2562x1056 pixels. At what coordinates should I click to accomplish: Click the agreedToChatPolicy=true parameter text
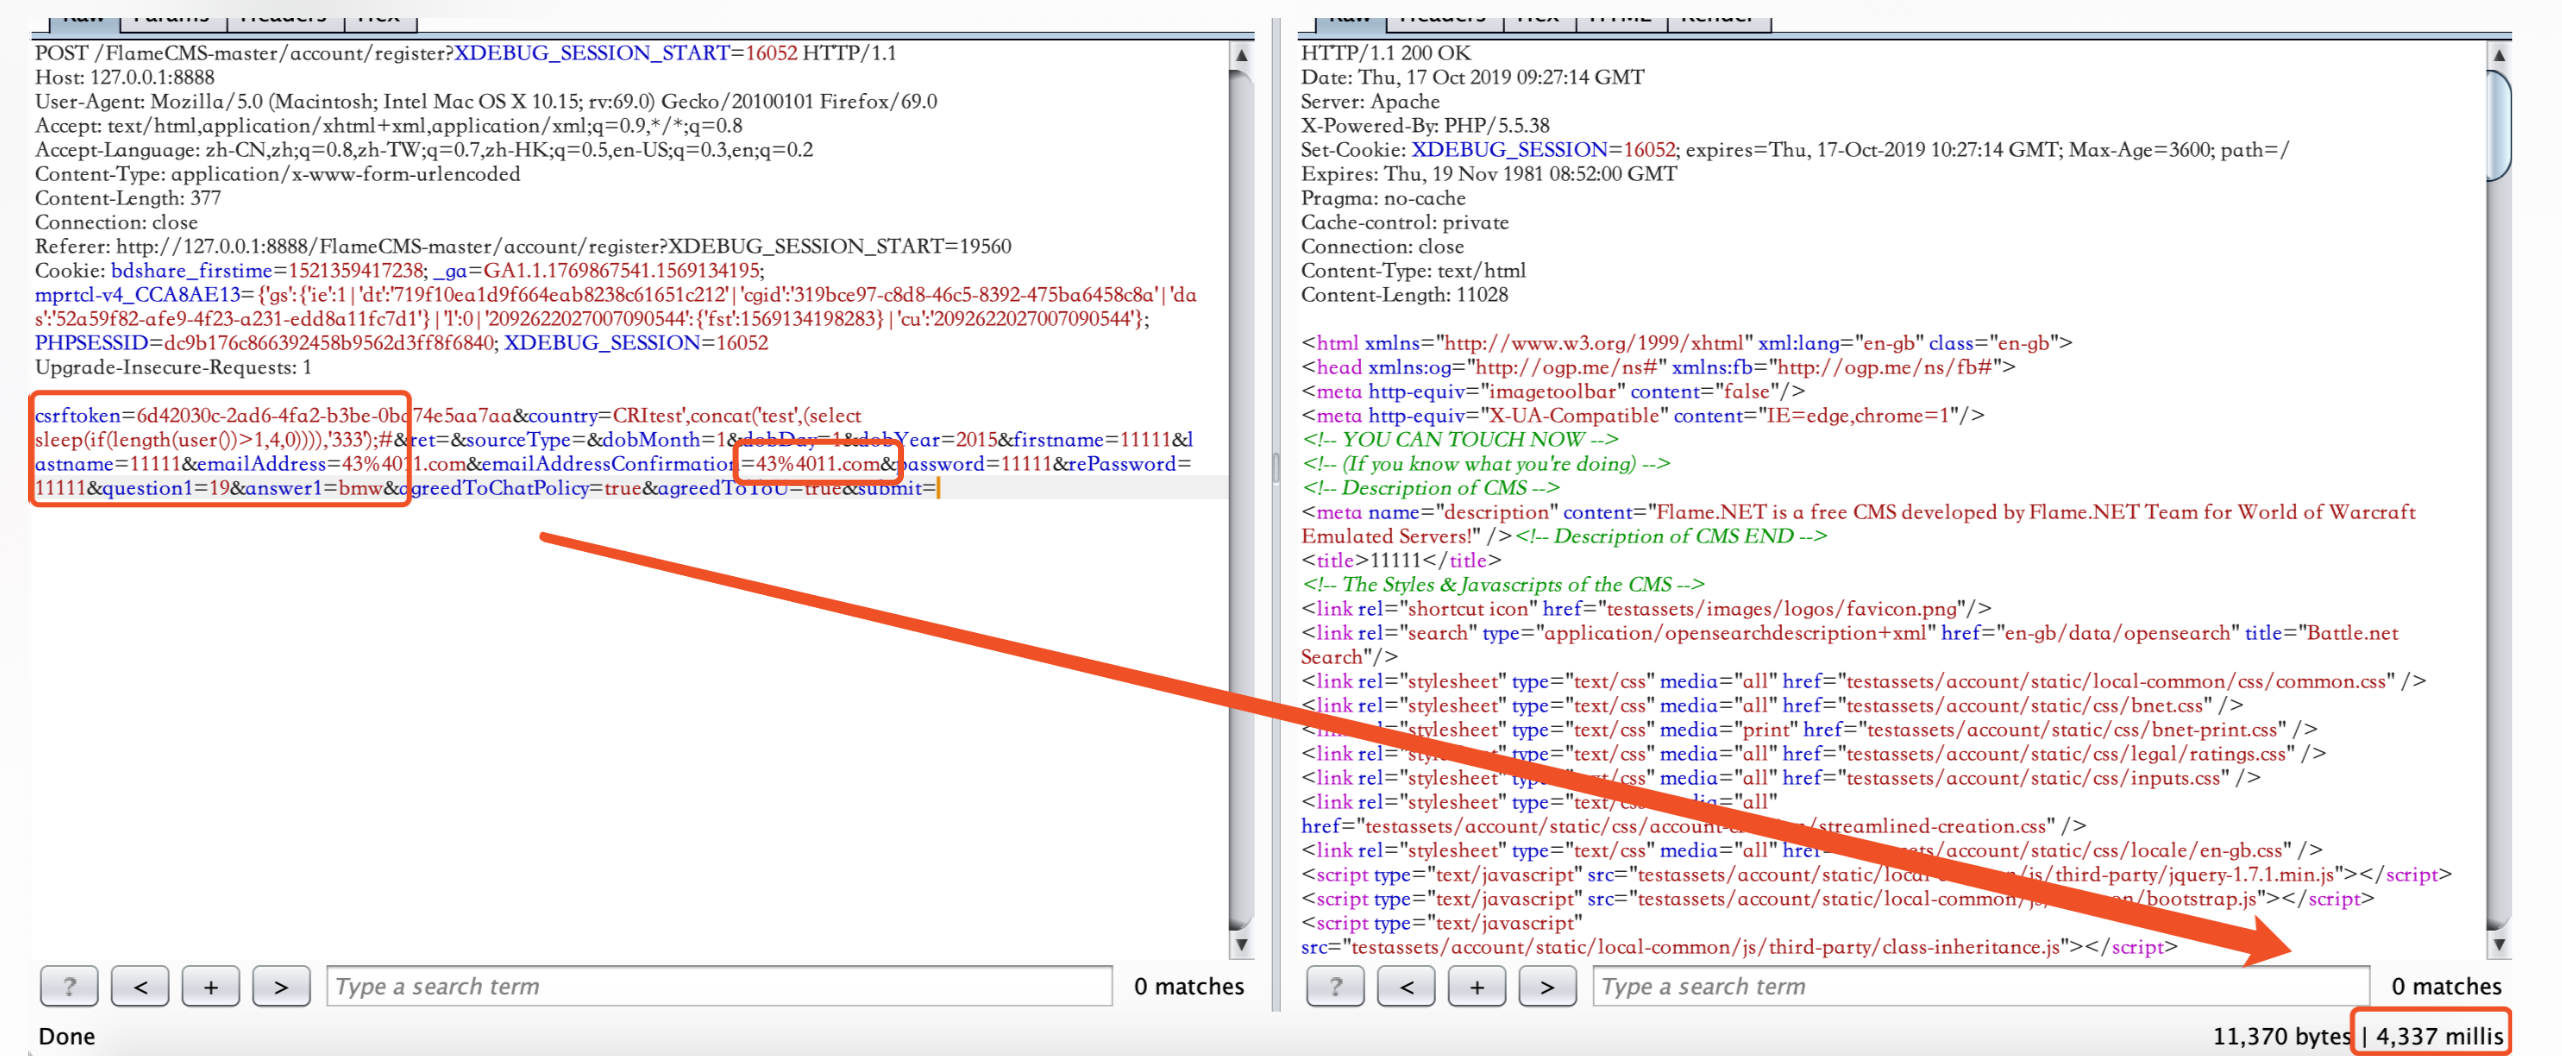(520, 488)
